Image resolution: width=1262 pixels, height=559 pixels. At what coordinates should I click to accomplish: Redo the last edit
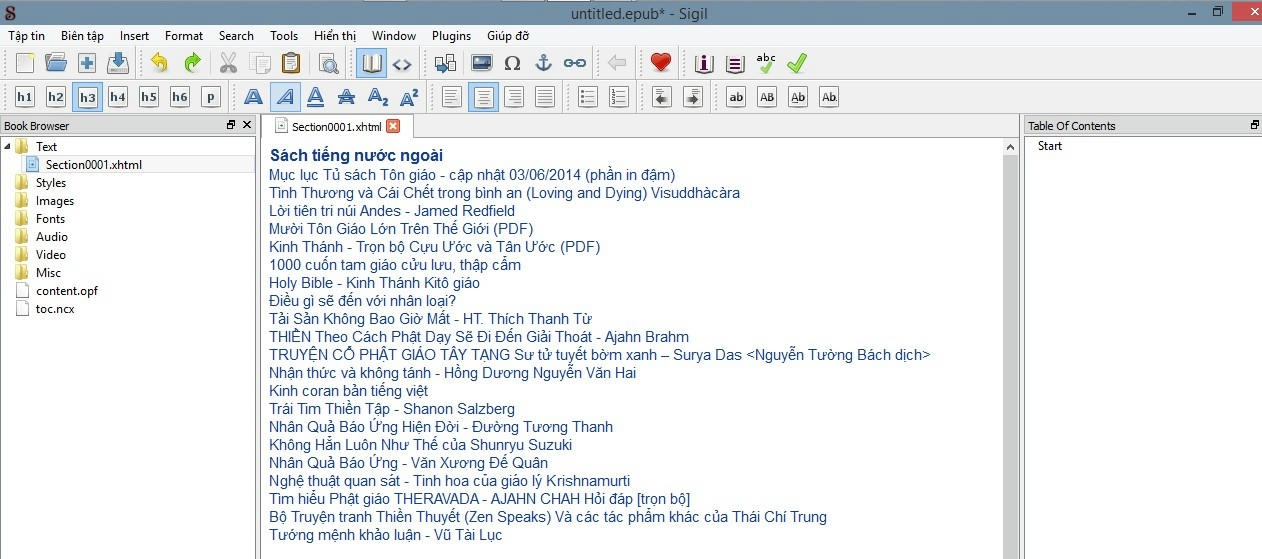pos(192,63)
